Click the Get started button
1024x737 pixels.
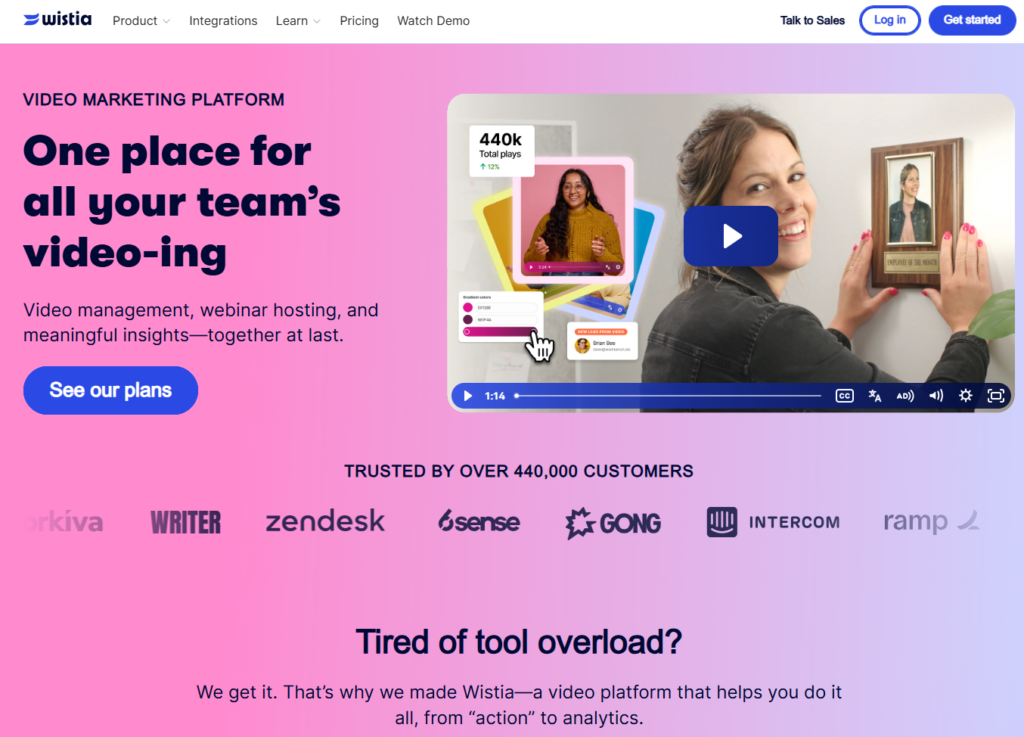[972, 20]
